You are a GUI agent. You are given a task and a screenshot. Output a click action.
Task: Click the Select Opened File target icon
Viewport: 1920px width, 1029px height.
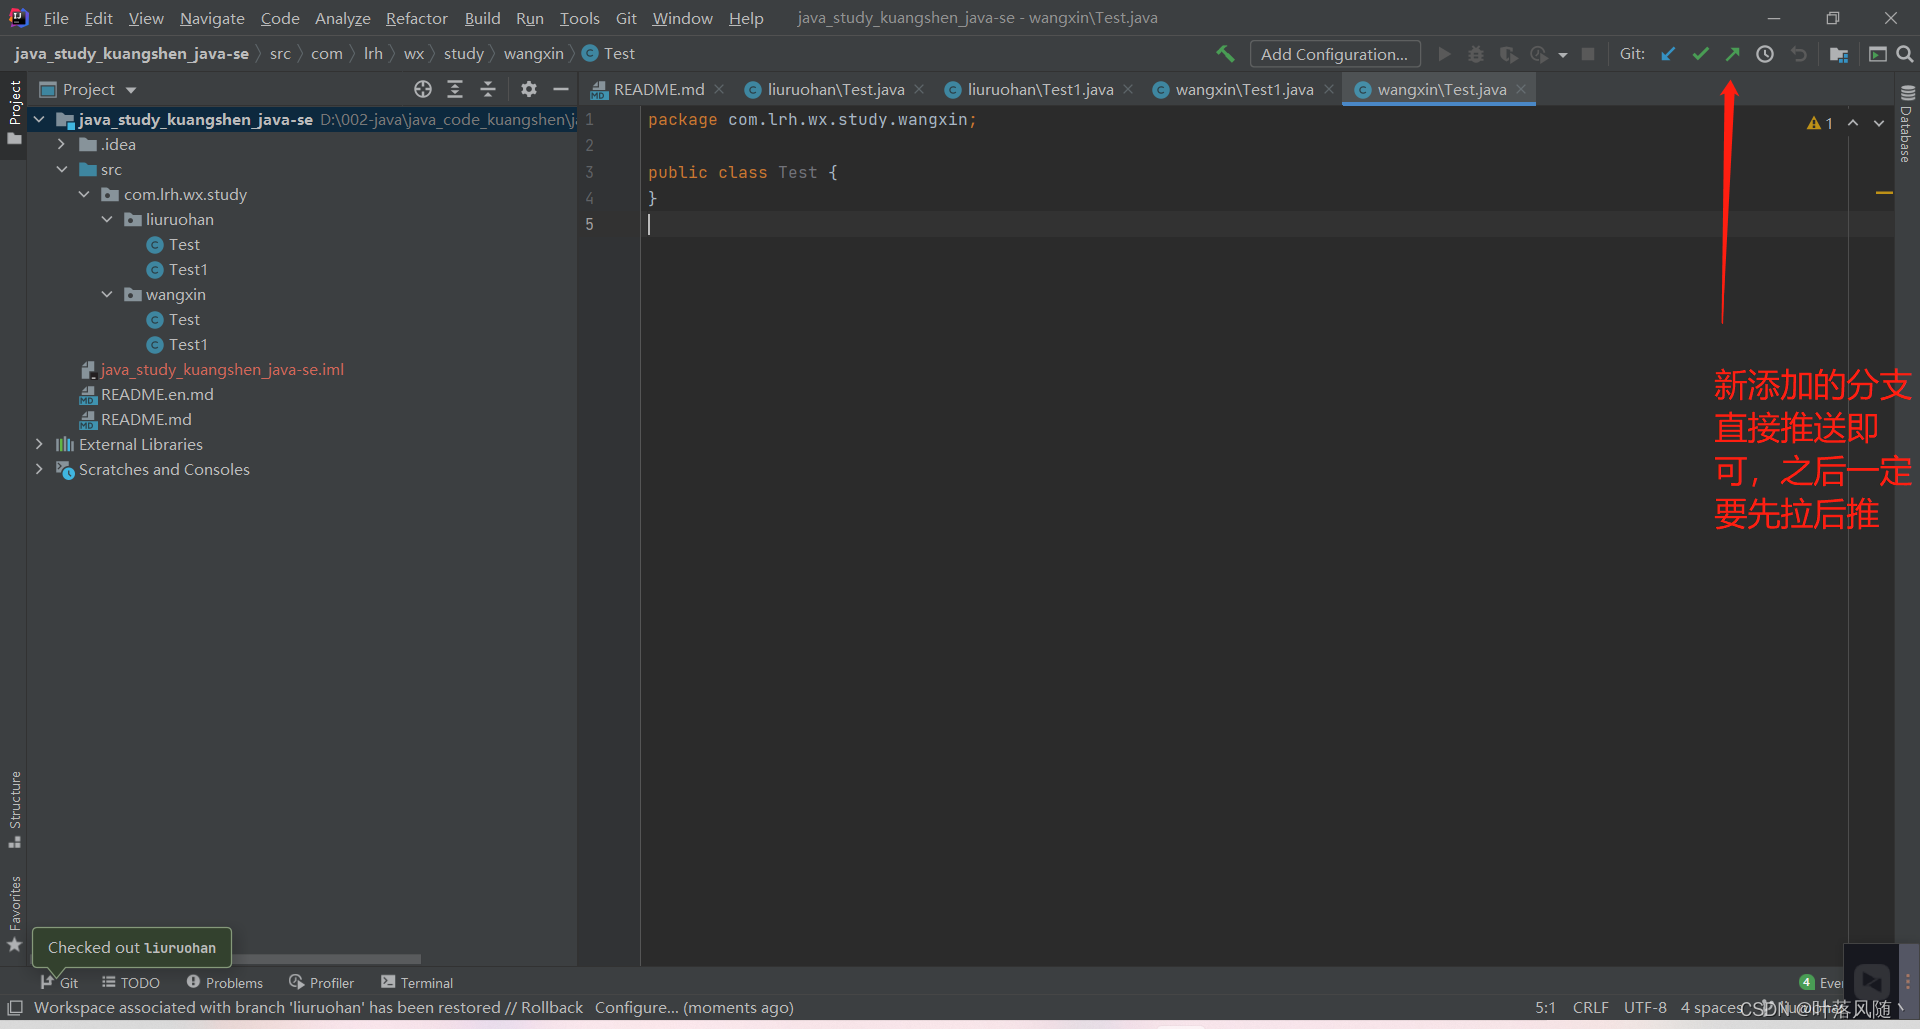[x=423, y=89]
